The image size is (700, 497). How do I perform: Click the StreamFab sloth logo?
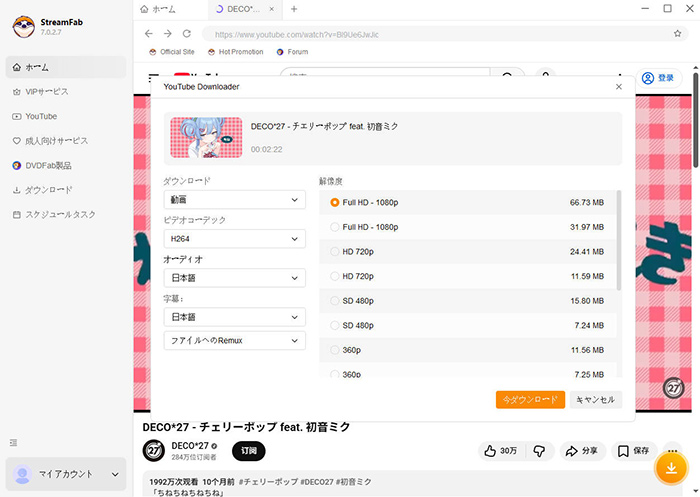coord(24,26)
